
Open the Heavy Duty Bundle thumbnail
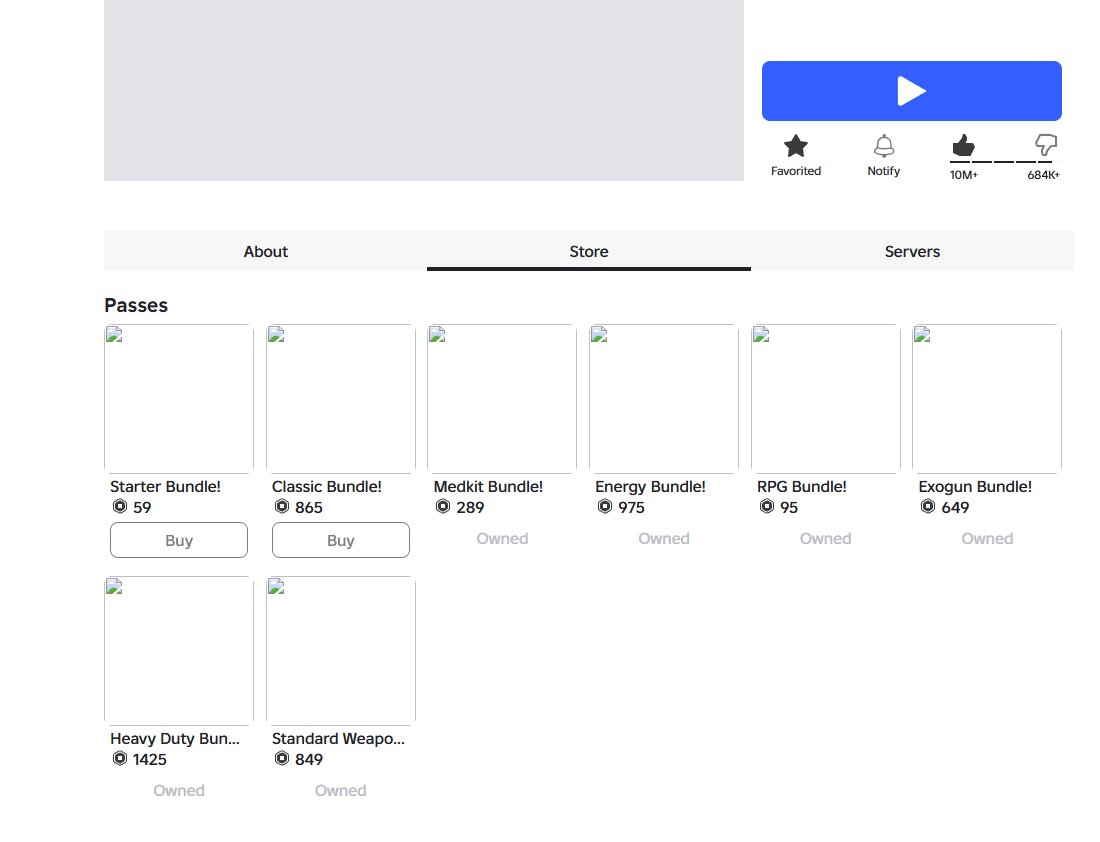[x=179, y=650]
